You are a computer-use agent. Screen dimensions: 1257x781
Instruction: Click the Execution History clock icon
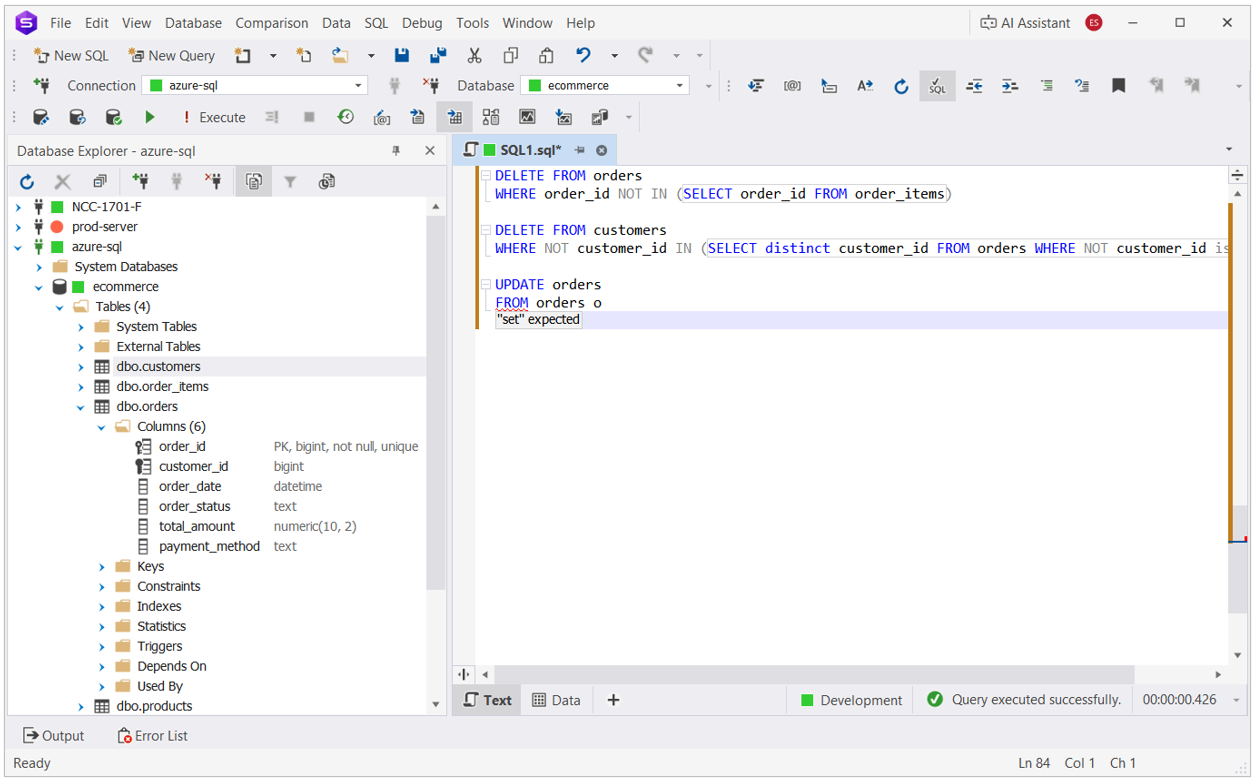346,117
